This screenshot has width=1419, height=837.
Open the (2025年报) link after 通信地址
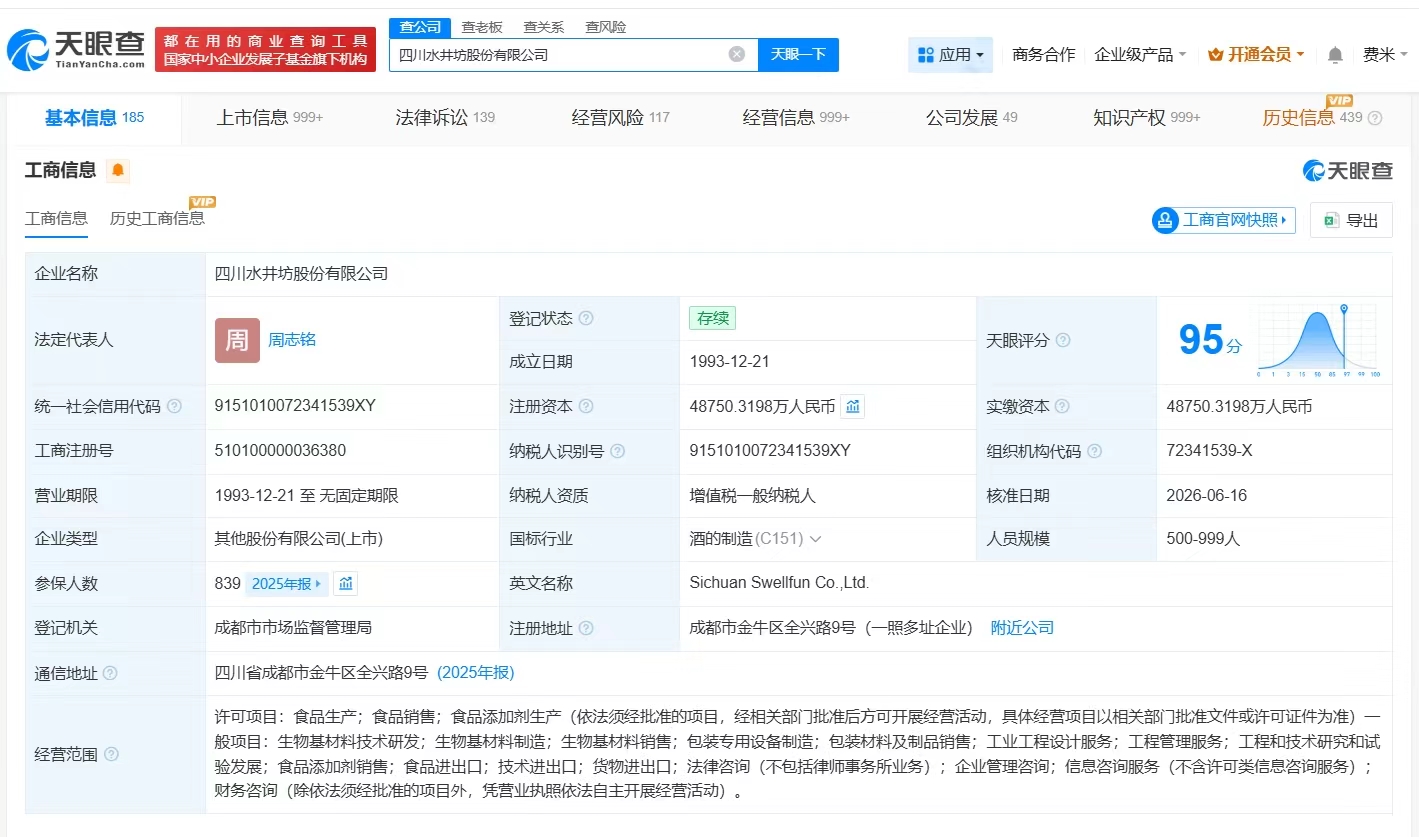pos(476,673)
